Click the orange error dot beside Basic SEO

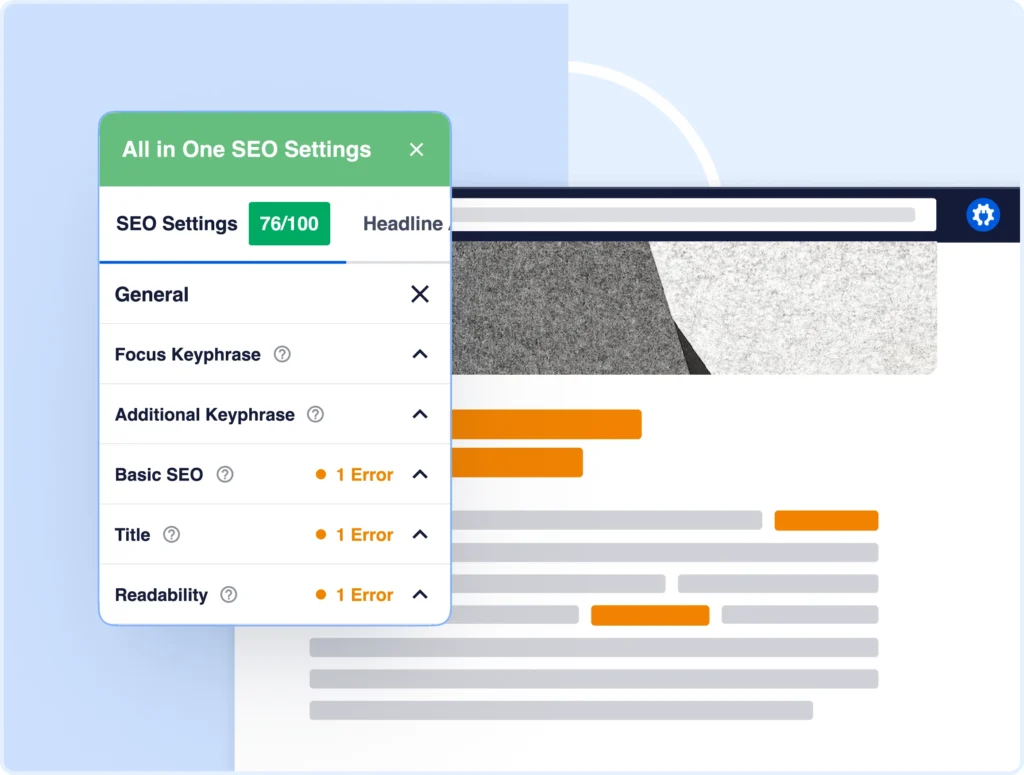coord(322,474)
